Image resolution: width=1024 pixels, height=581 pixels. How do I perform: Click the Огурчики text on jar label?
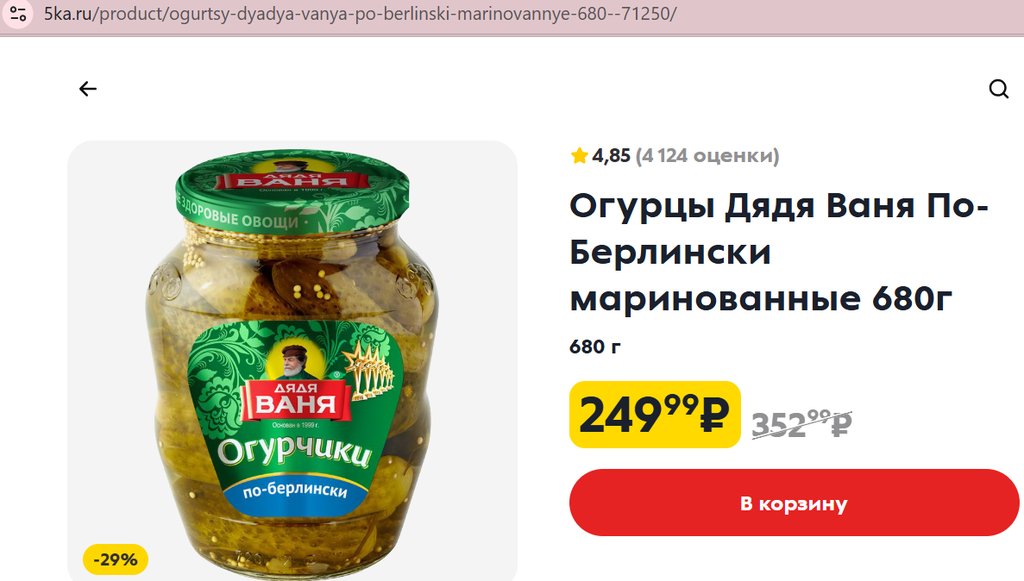(295, 451)
